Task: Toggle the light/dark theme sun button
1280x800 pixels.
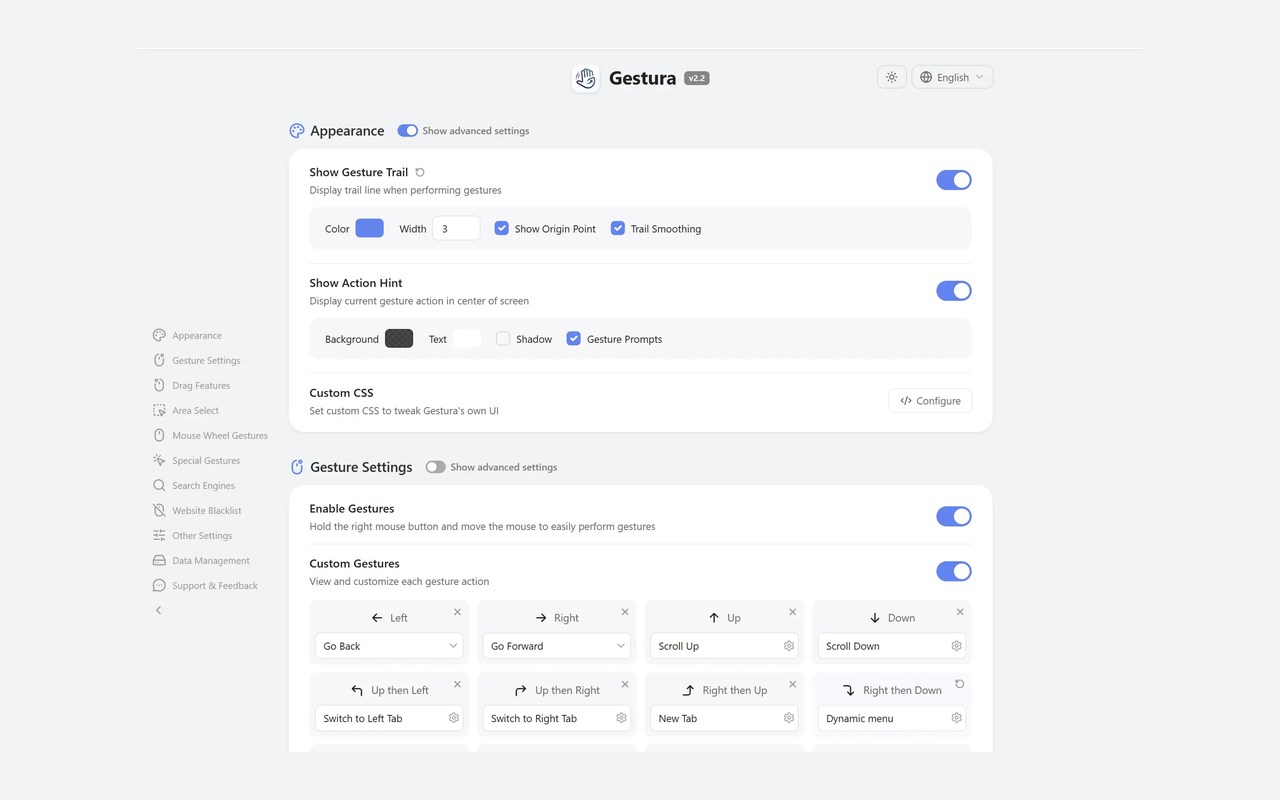Action: [x=891, y=77]
